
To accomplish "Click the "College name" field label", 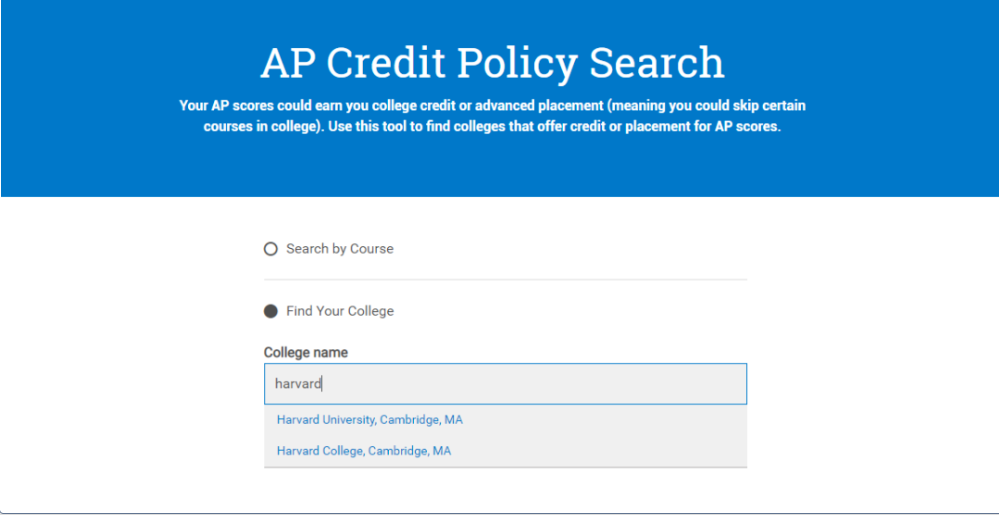I will [305, 353].
